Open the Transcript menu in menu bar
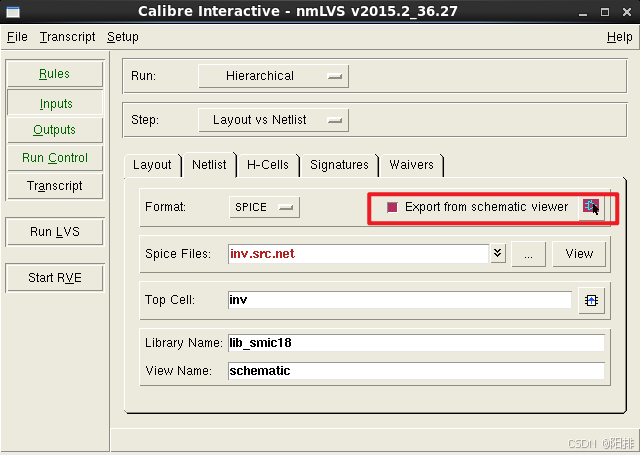Viewport: 640px width, 455px height. coord(67,37)
